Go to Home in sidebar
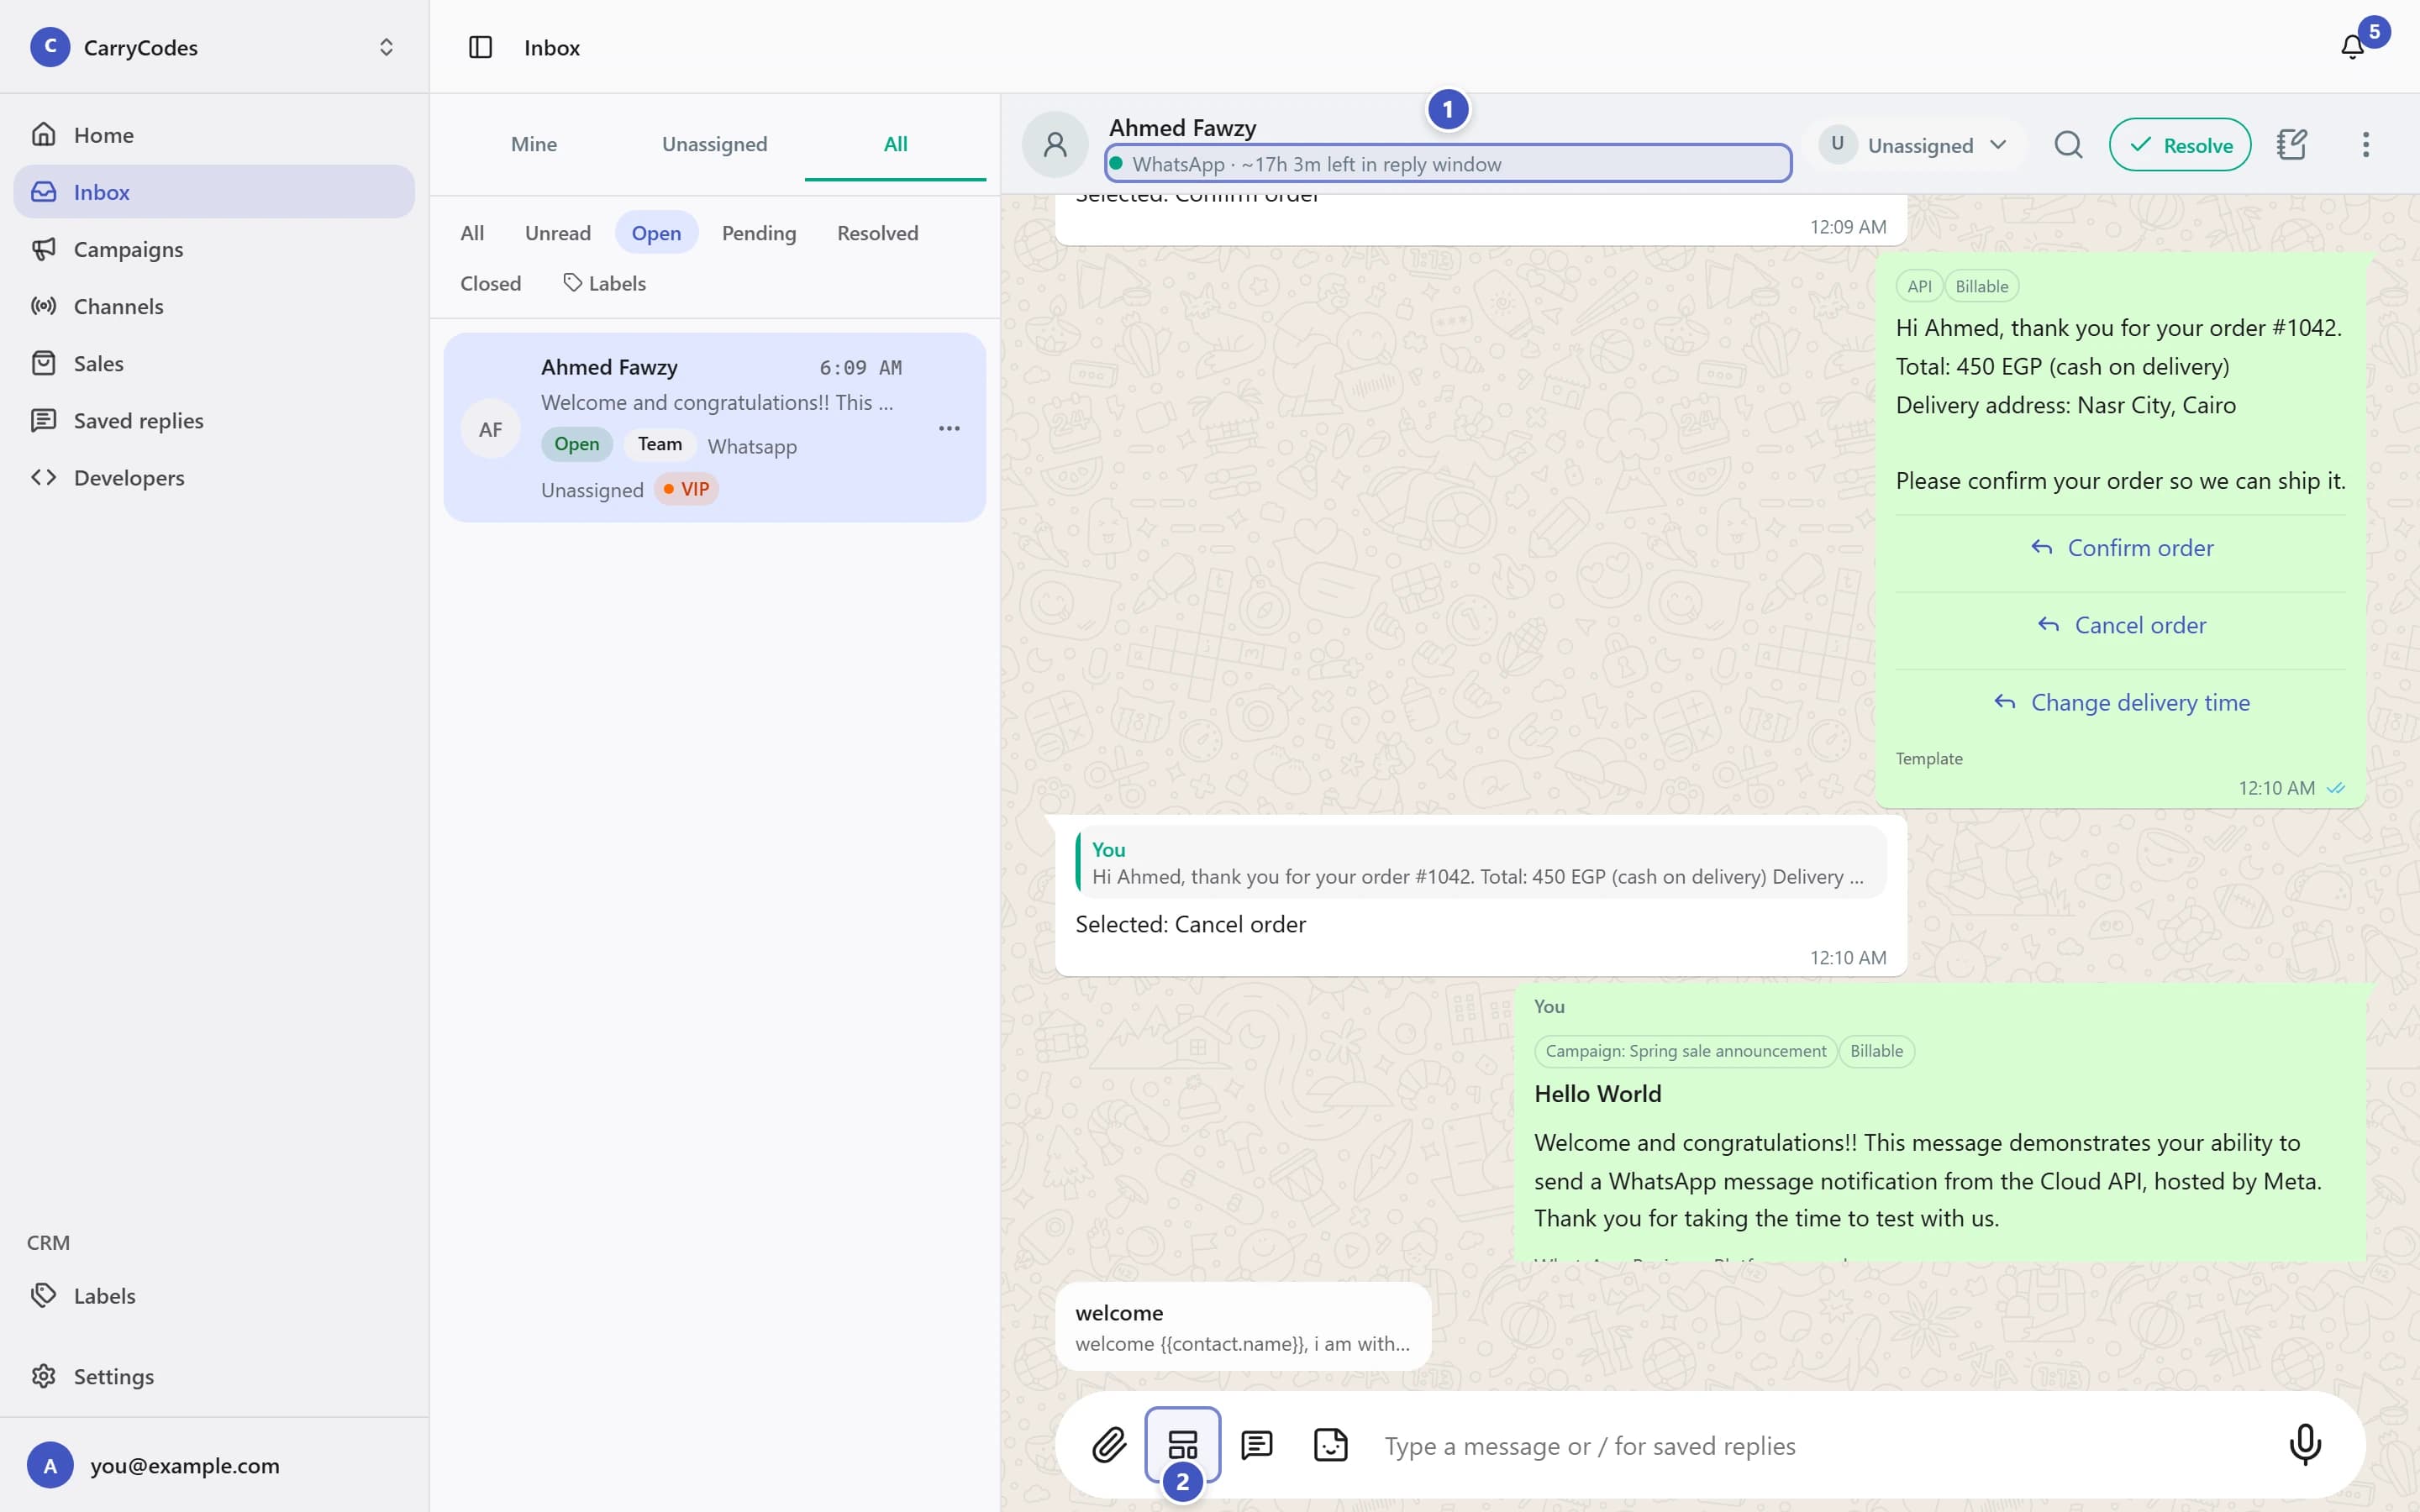This screenshot has height=1512, width=2420. click(214, 134)
